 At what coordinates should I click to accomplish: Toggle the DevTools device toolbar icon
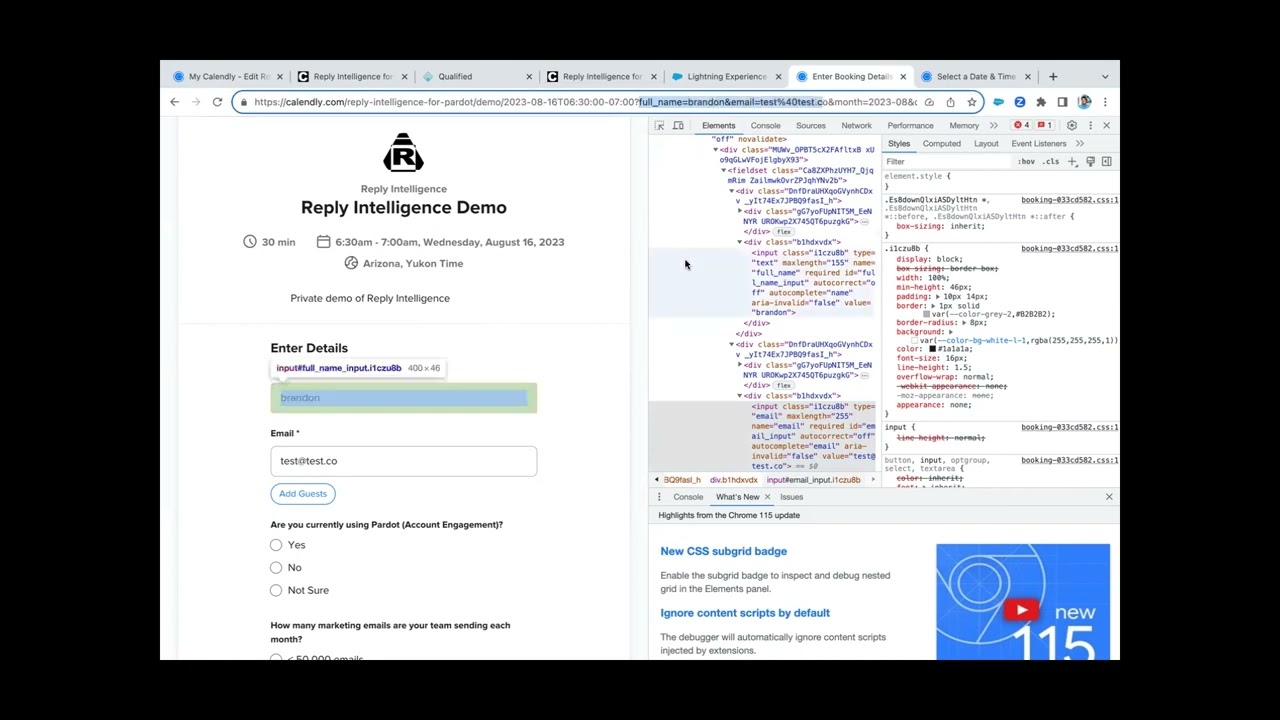click(x=678, y=126)
